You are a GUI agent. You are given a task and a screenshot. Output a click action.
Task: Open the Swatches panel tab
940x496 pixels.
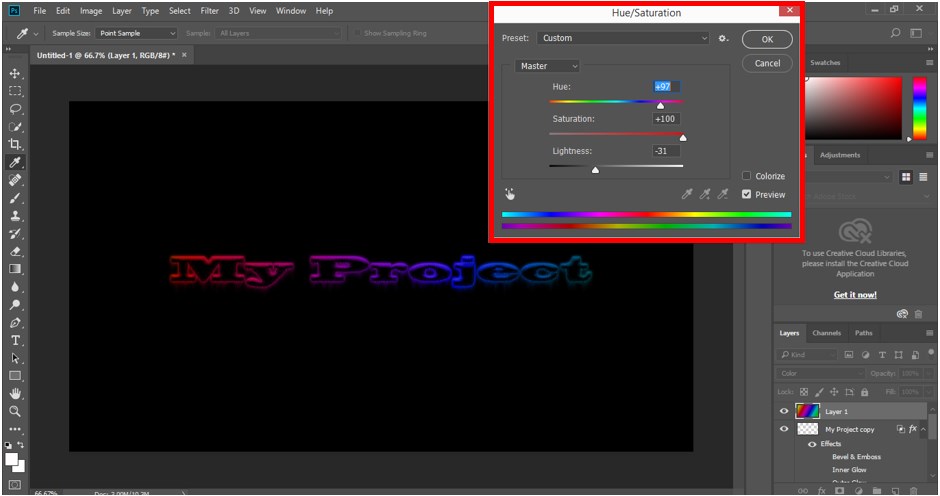(825, 62)
